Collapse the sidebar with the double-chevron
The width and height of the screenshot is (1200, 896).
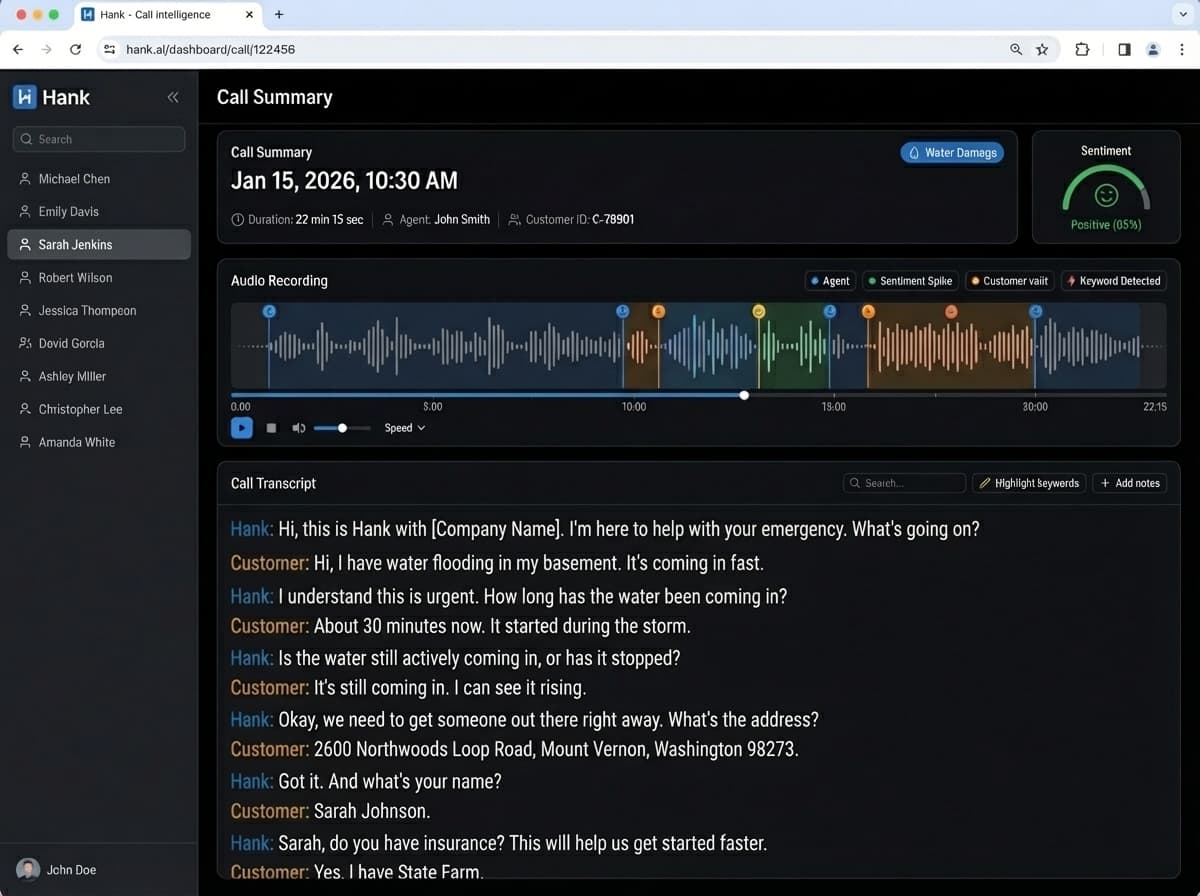[x=172, y=97]
